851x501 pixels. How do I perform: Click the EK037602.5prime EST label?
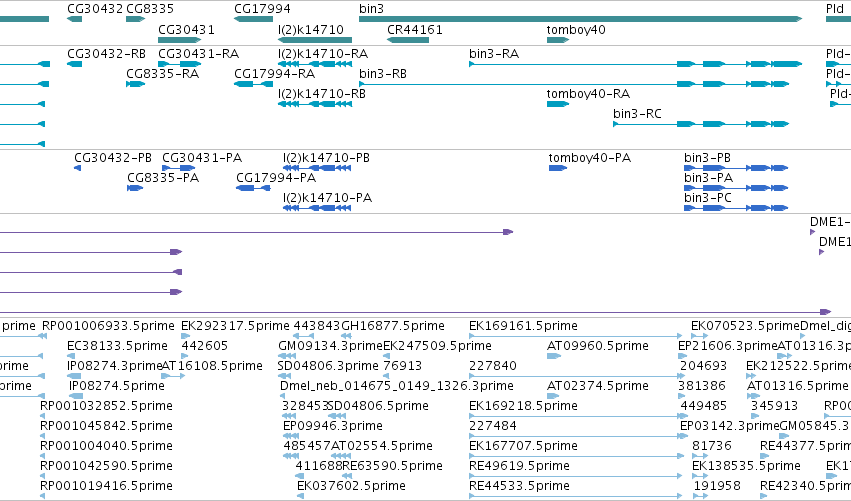351,486
